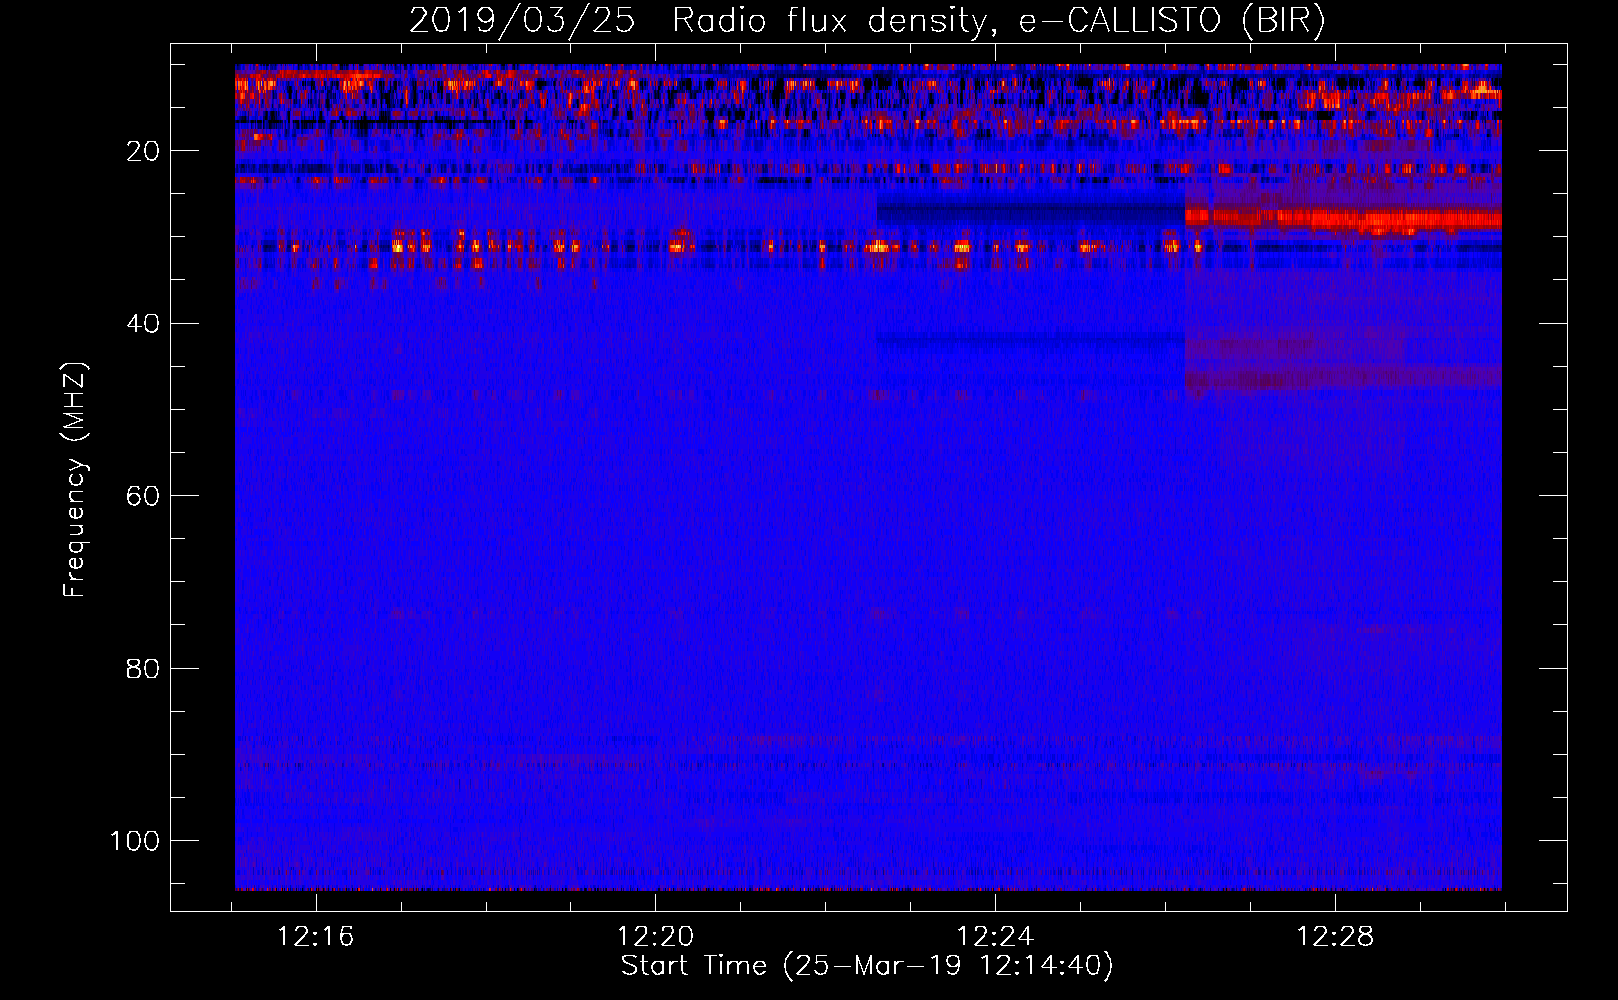Click the 12:28 time tick label
This screenshot has width=1618, height=1000.
[1335, 937]
